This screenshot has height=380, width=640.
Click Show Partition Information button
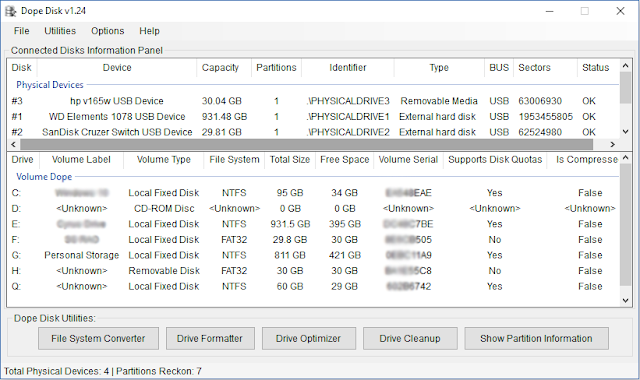(536, 338)
